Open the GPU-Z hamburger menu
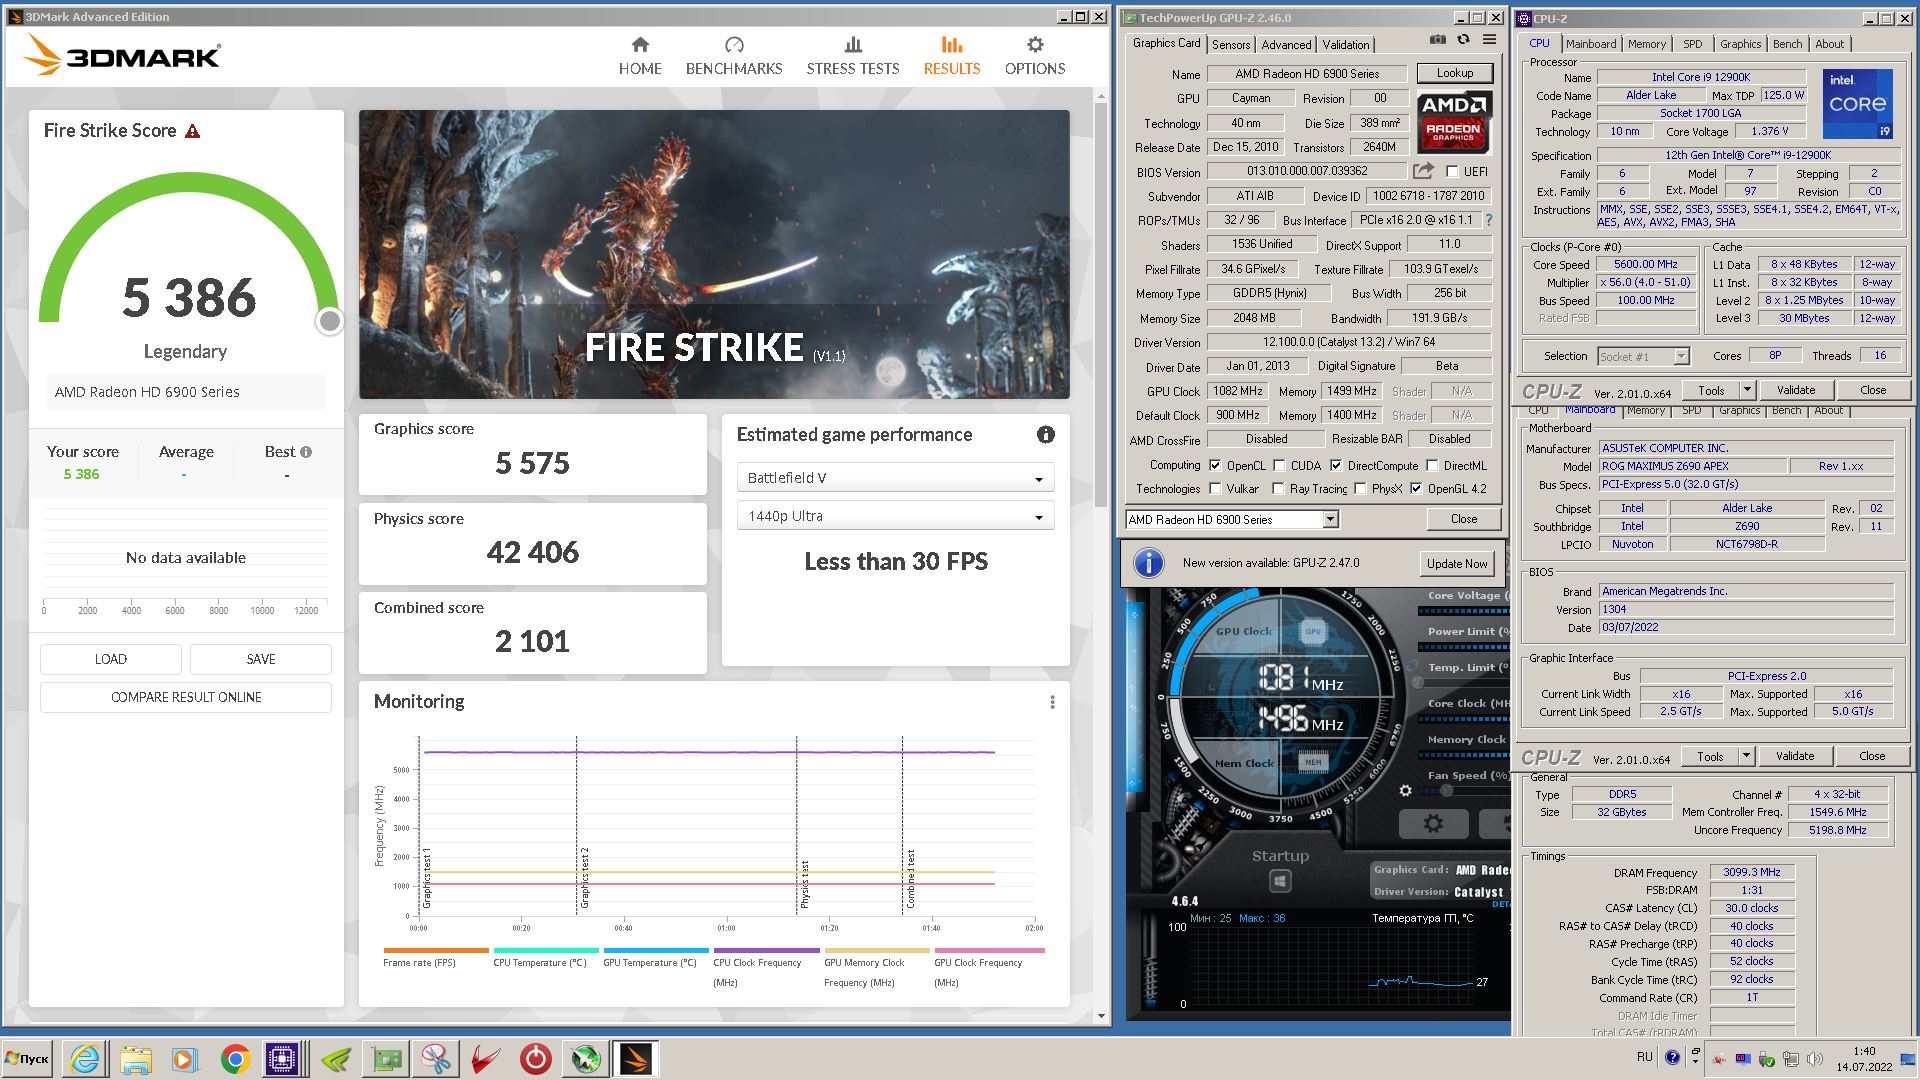The height and width of the screenshot is (1080, 1920). [1489, 40]
